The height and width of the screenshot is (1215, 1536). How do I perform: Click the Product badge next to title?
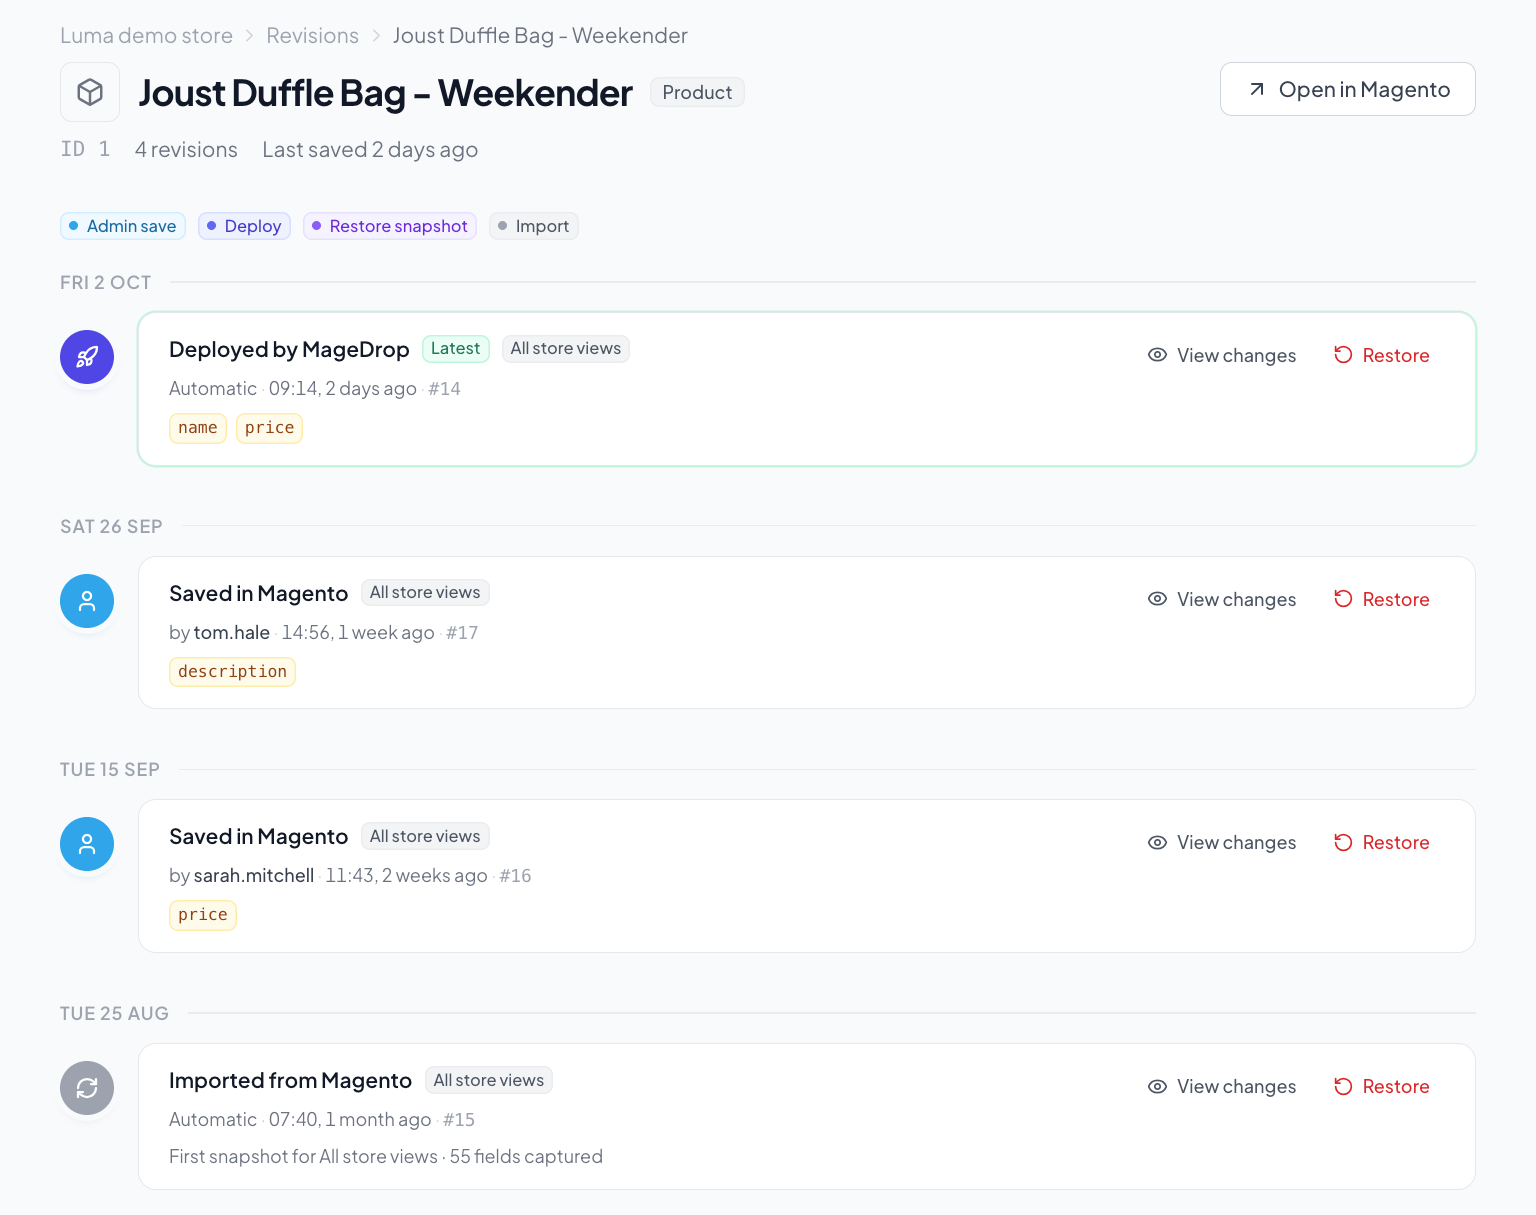pos(697,92)
